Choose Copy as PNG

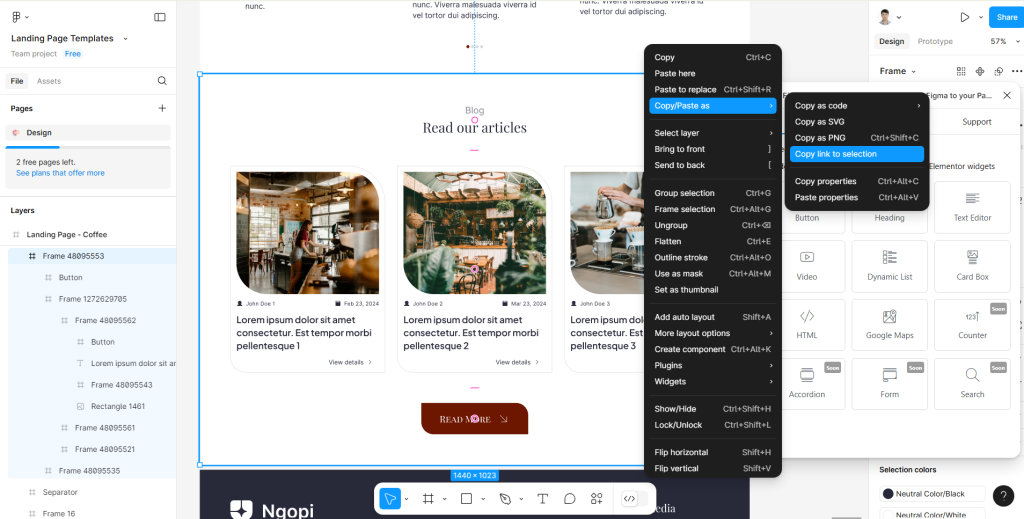pos(857,138)
